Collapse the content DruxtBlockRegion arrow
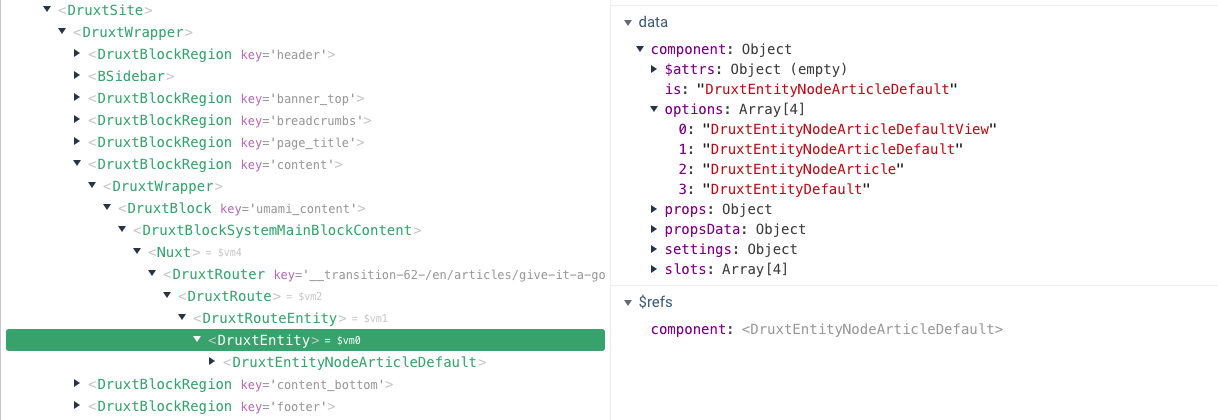This screenshot has height=420, width=1218. 77,164
